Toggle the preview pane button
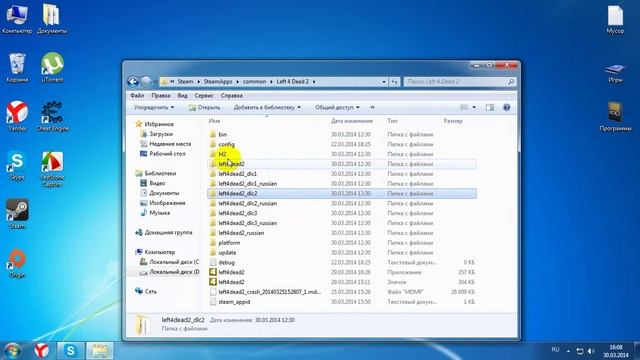 click(x=490, y=107)
